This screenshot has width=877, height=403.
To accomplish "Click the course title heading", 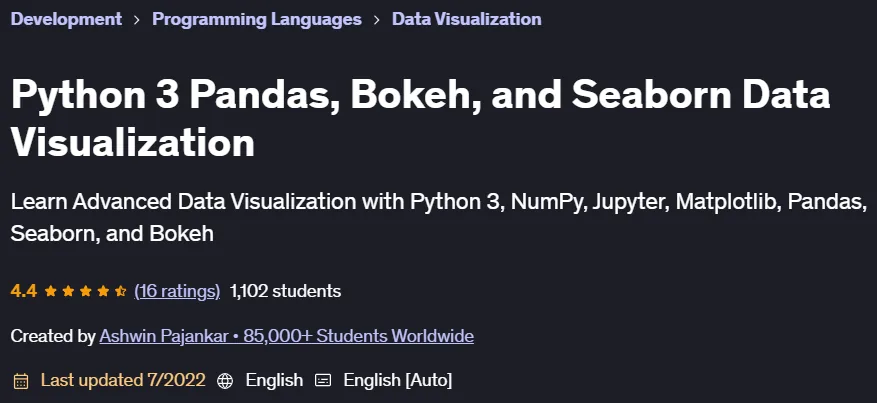I will tap(420, 118).
